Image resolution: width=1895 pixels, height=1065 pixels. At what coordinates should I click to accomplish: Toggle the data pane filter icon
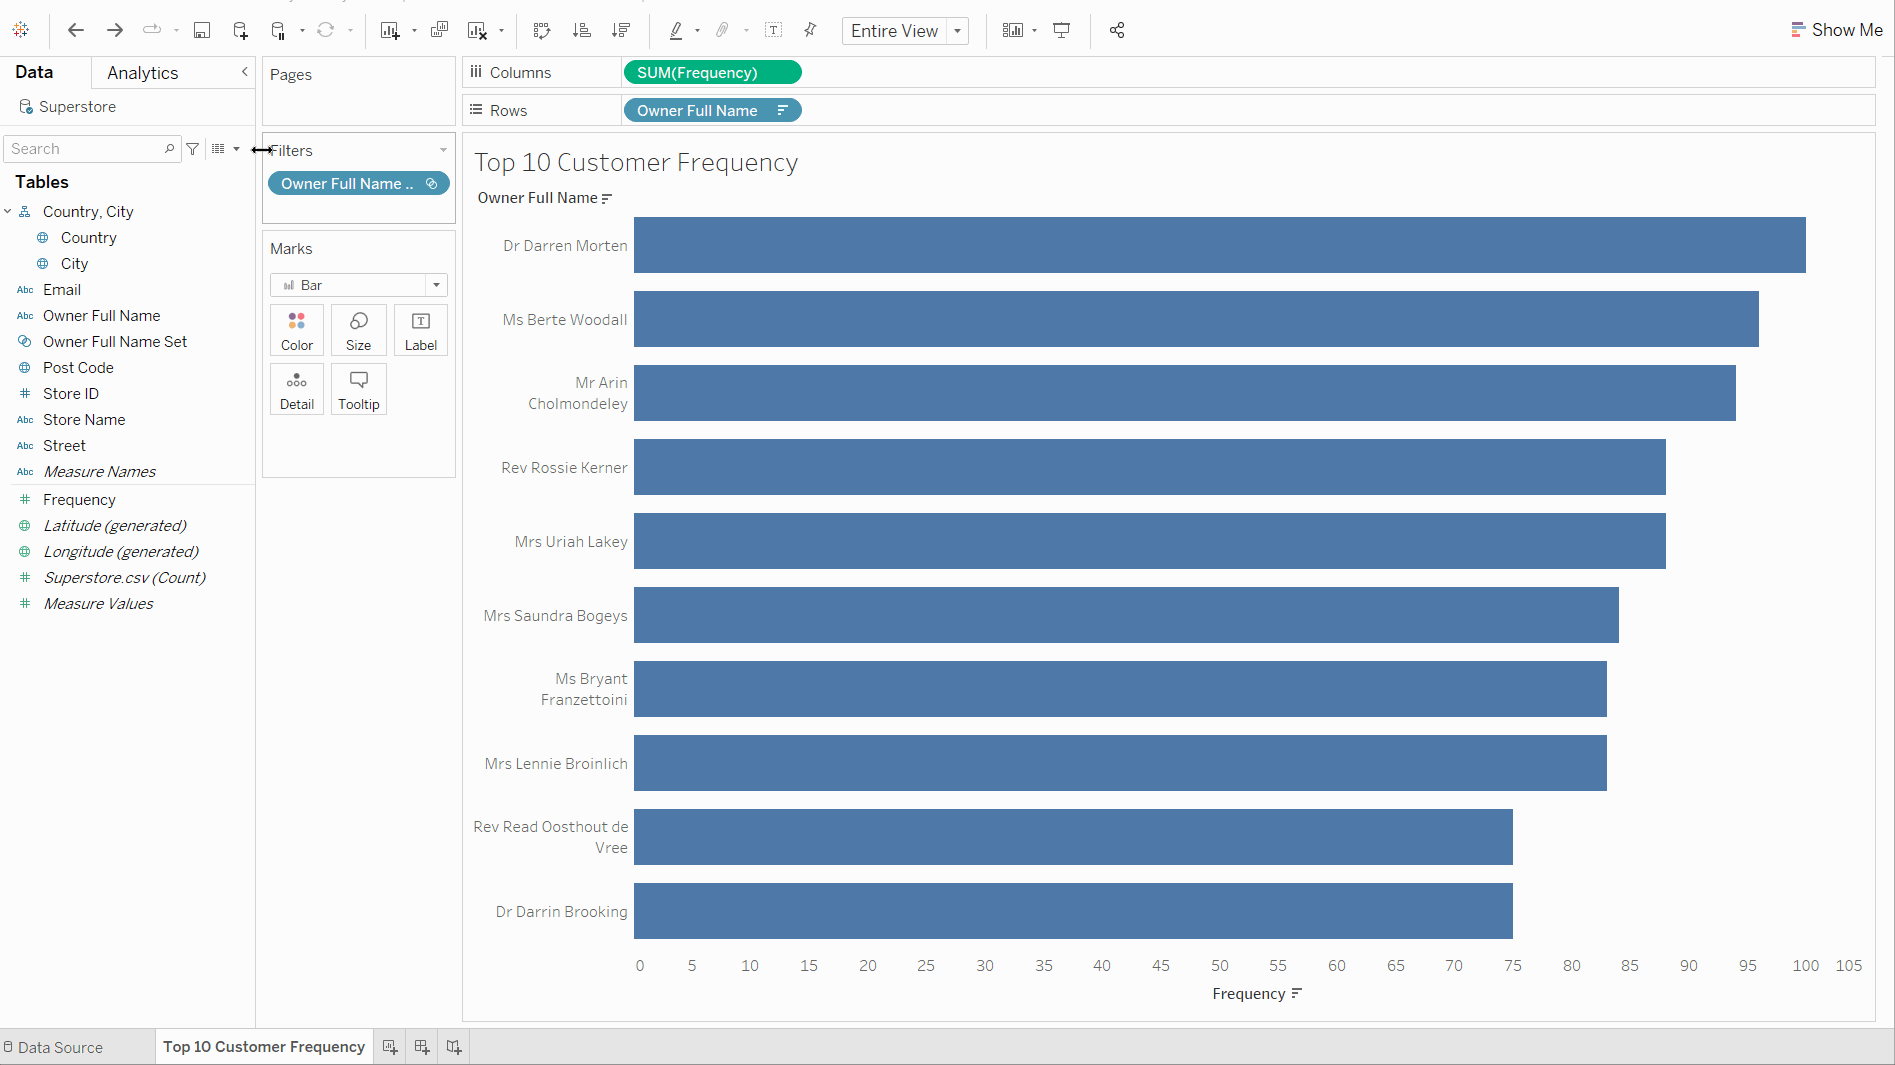(x=192, y=148)
